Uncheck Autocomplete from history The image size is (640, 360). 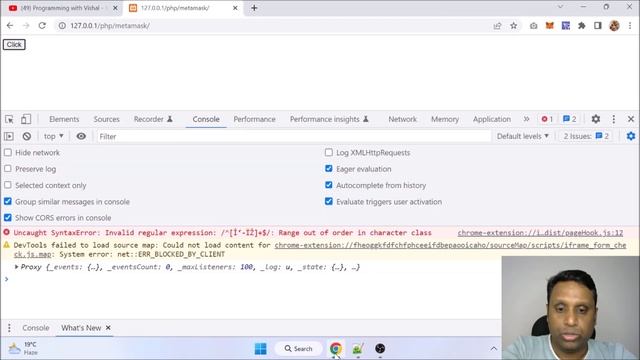329,185
